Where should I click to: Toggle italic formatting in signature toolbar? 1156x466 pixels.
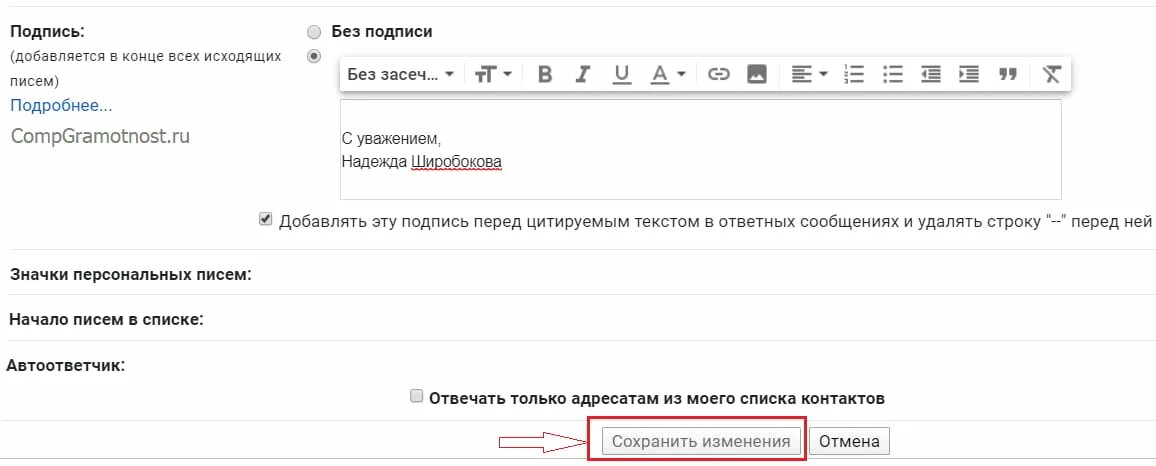click(583, 74)
